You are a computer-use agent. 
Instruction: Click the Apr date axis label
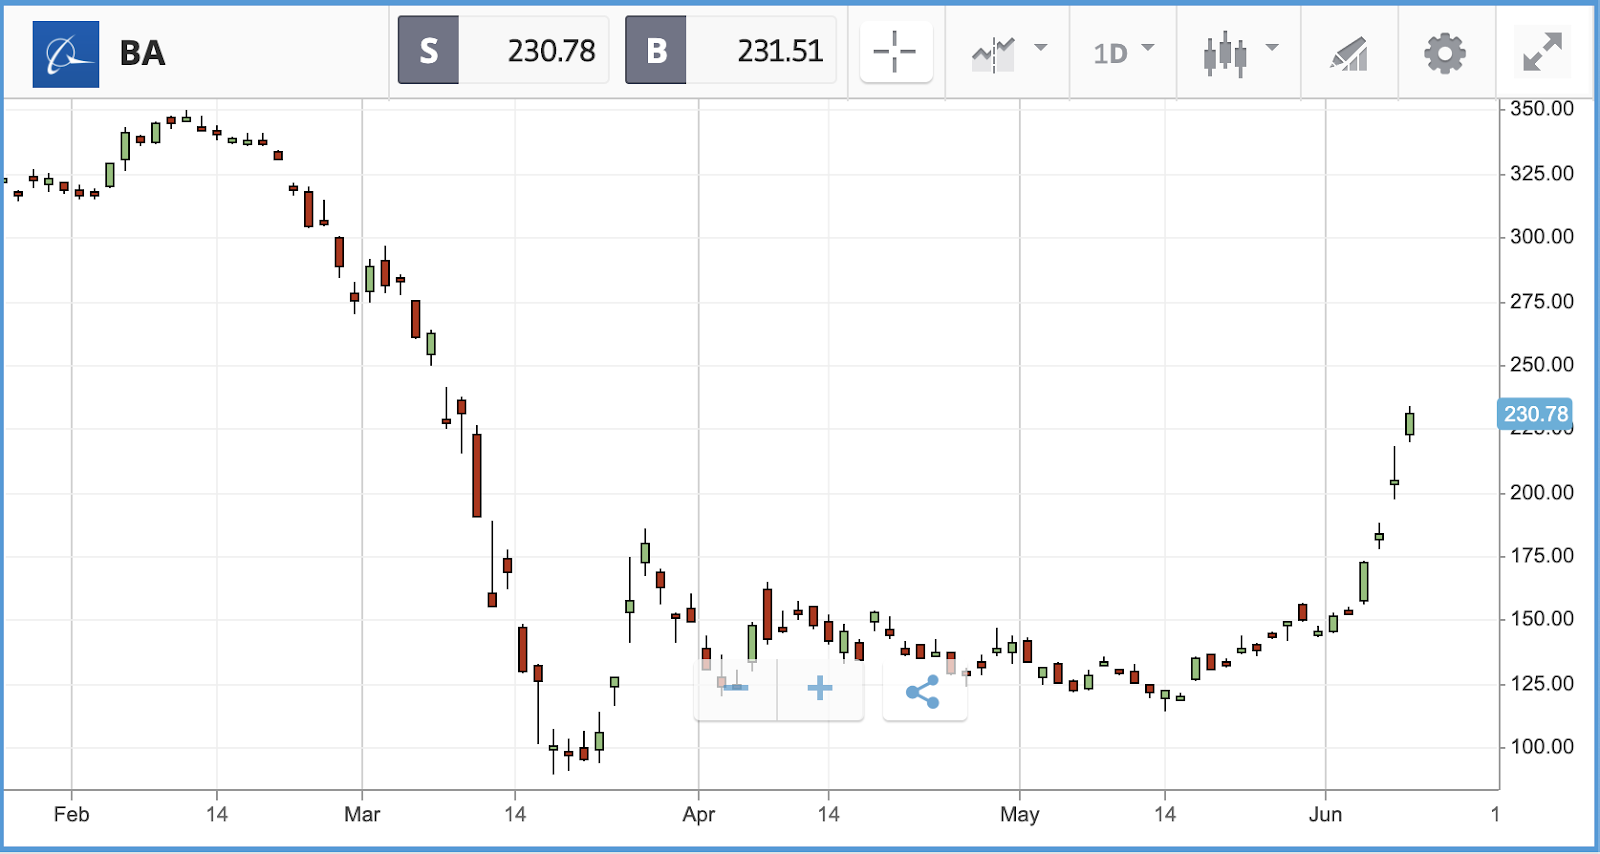(699, 814)
